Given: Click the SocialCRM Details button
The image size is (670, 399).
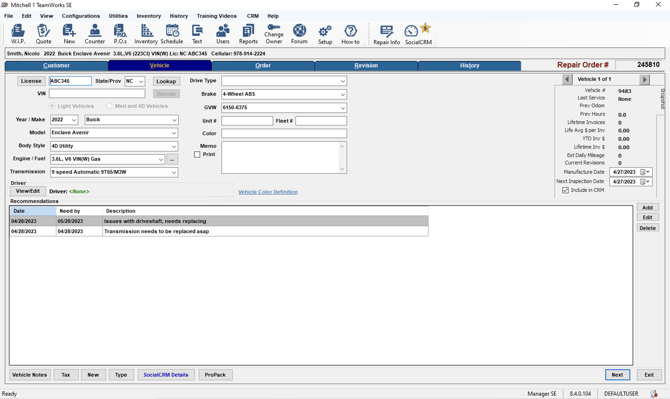Looking at the screenshot, I should tap(166, 375).
